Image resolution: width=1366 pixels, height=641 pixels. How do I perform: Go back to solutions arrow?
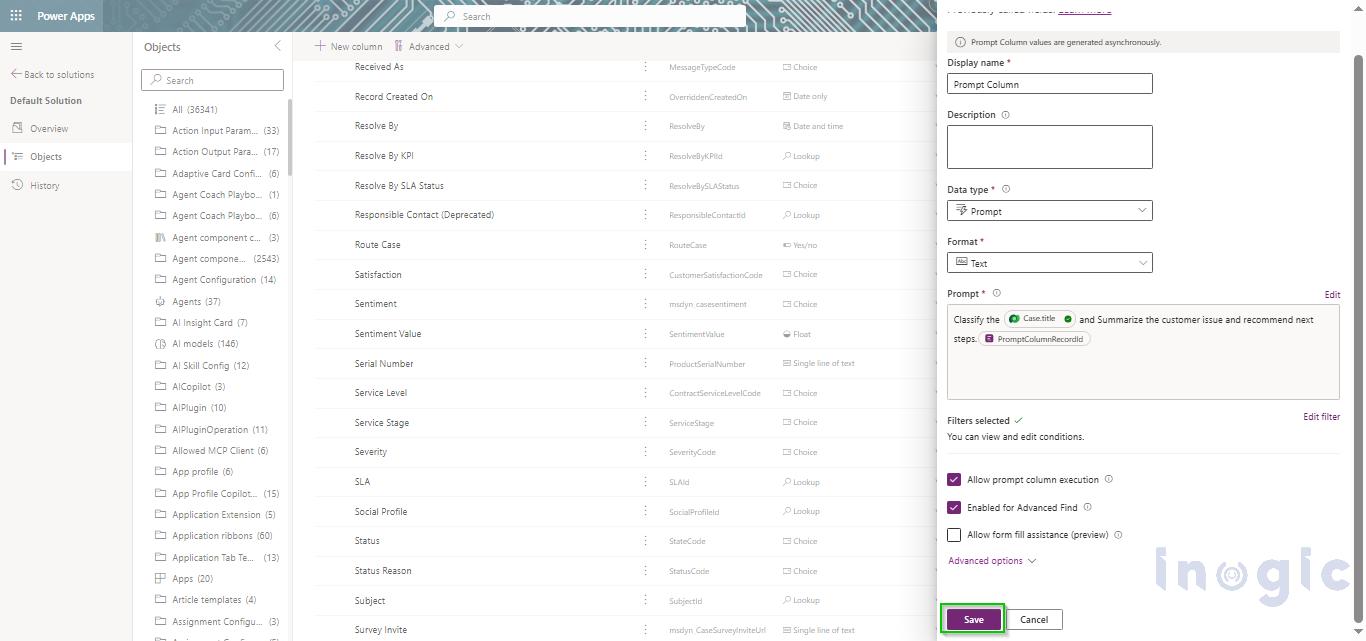pyautogui.click(x=16, y=74)
